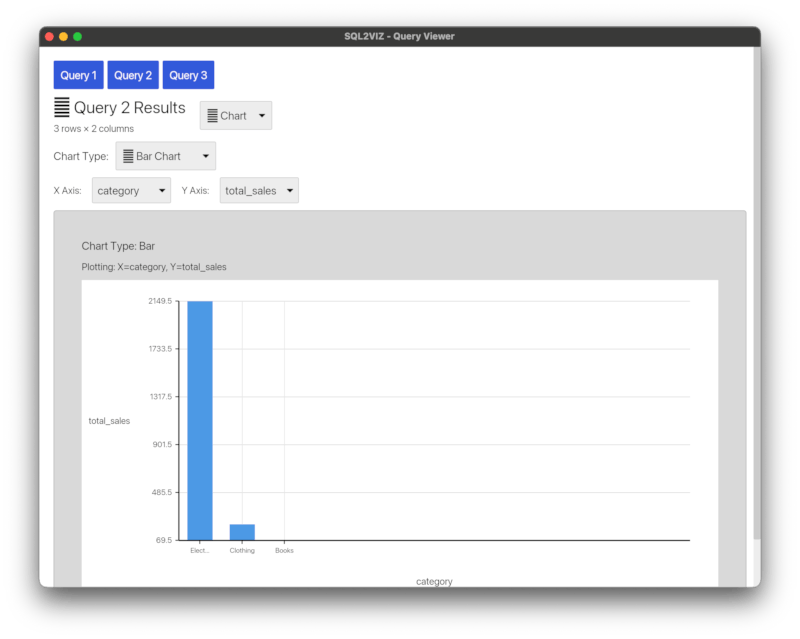Screen dimensions: 800x639
Task: Click the list icon beside Query 2 Results heading
Action: [x=62, y=108]
